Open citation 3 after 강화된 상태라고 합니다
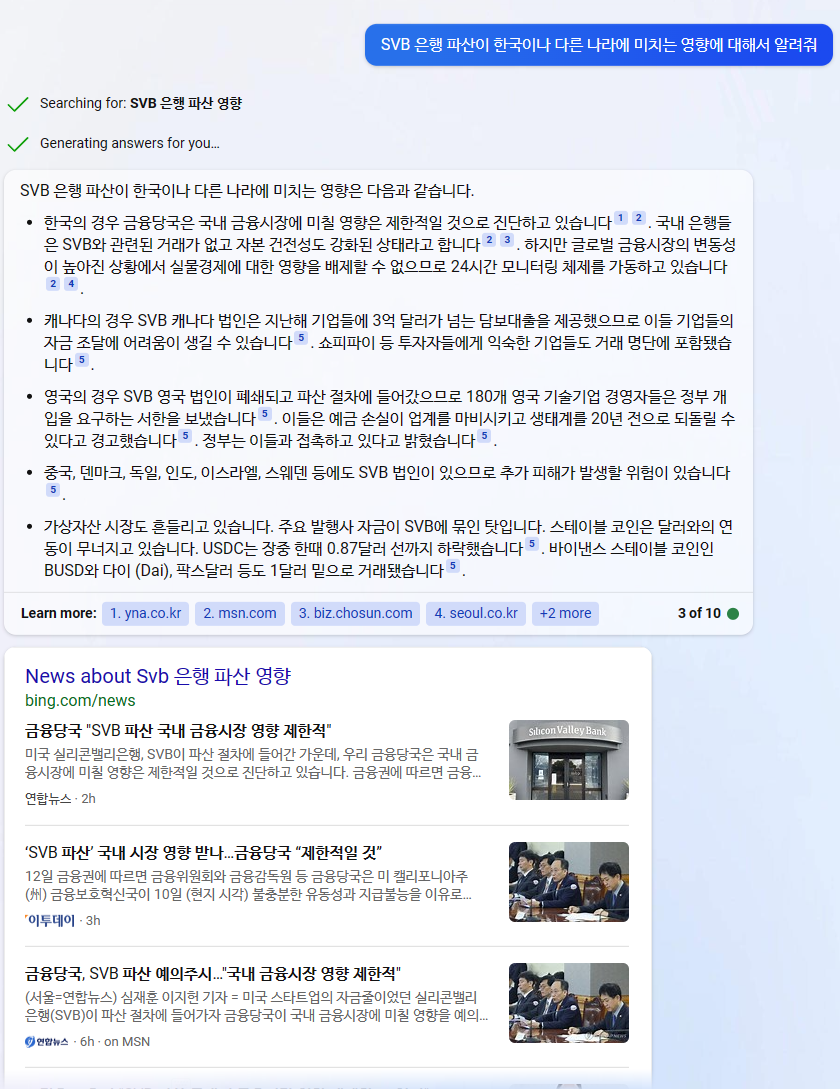 (507, 240)
